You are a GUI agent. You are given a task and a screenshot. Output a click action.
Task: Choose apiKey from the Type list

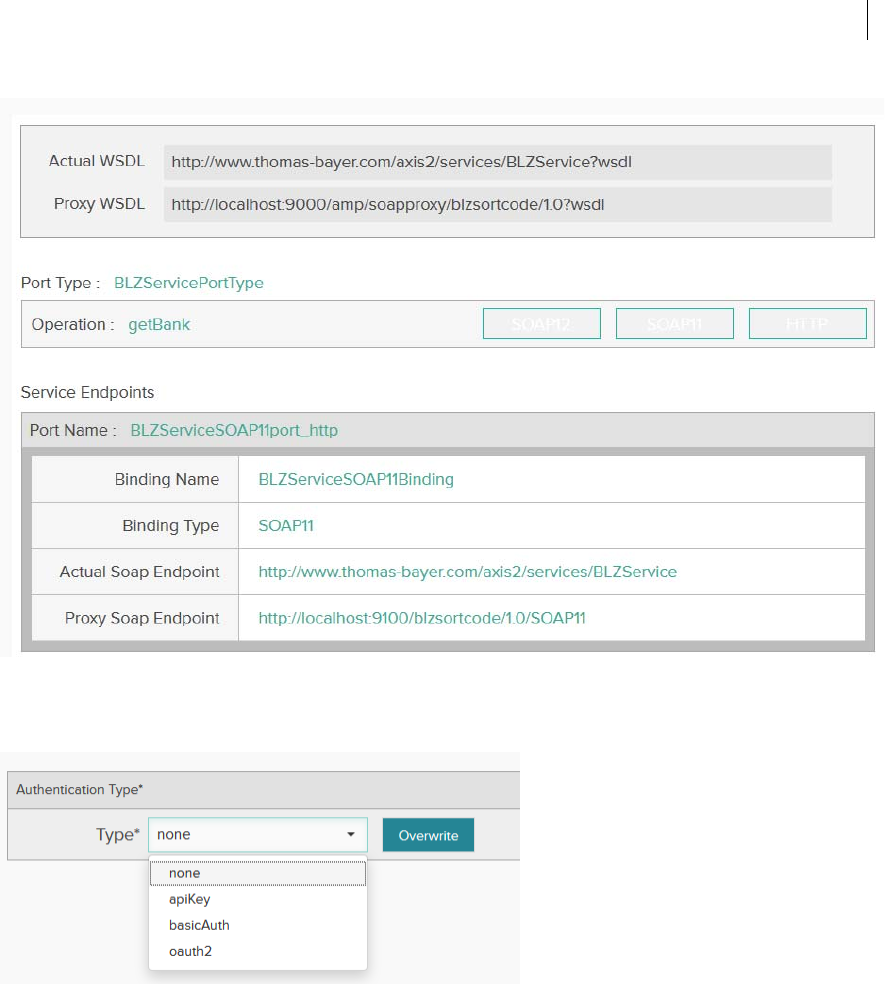click(x=190, y=899)
